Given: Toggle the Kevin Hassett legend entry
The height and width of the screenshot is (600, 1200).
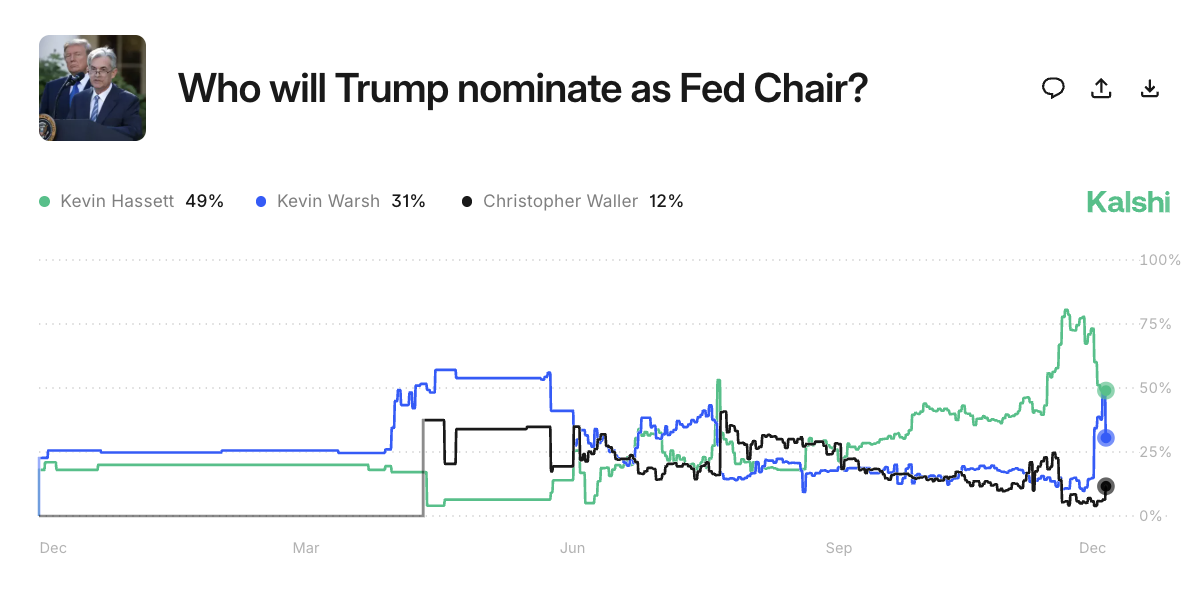Looking at the screenshot, I should click(131, 201).
